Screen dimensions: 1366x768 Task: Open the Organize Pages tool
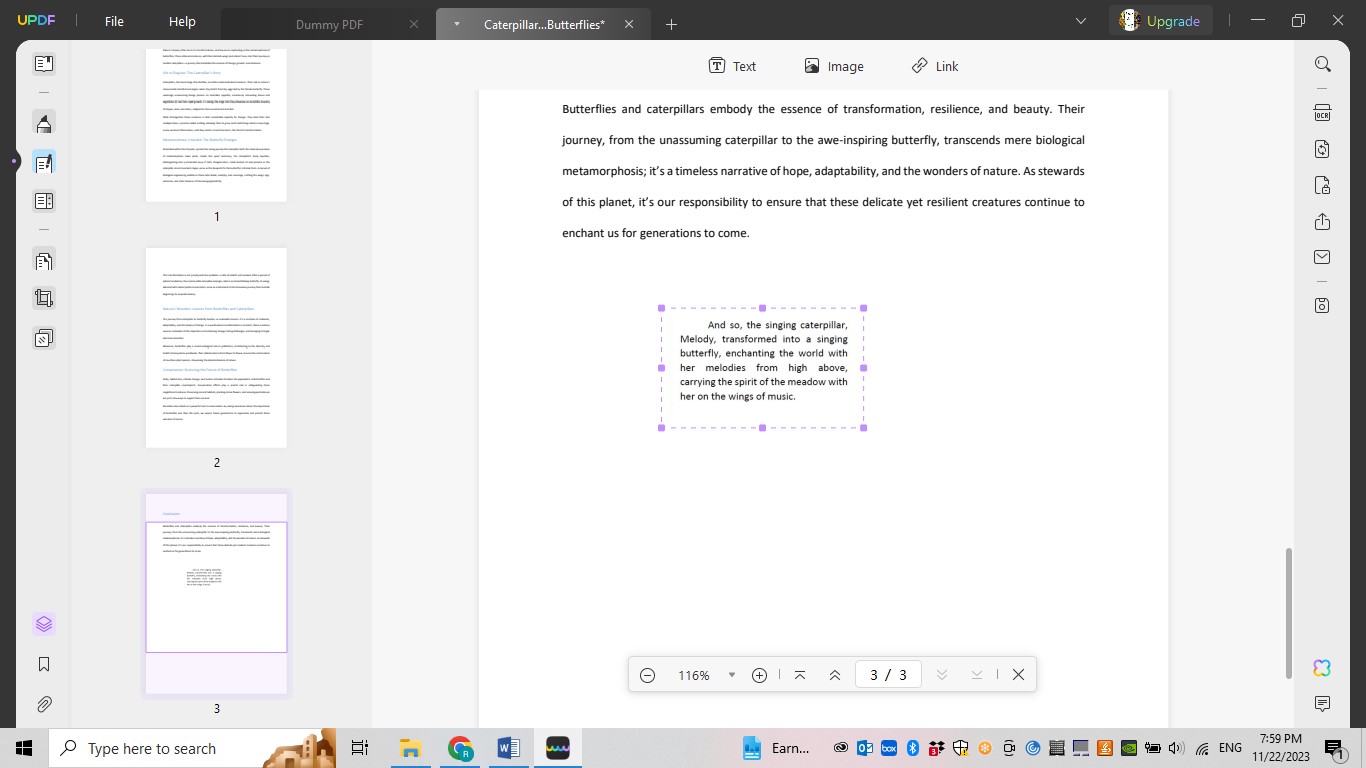43,260
